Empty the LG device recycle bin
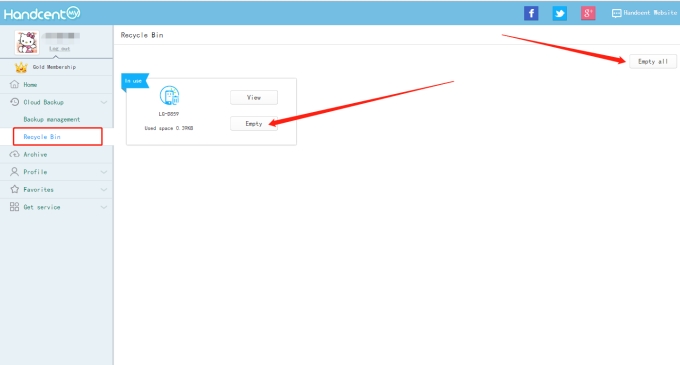 click(254, 124)
